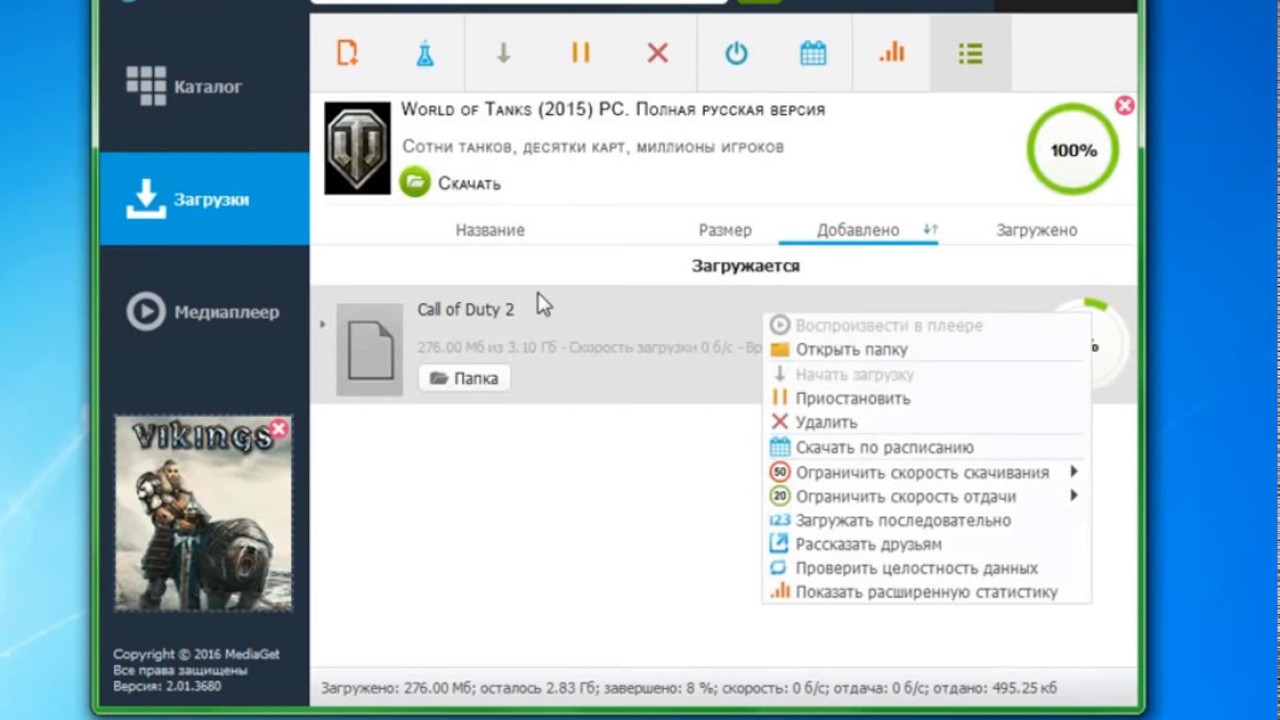
Task: Click the Скачать button for World of Tanks
Action: (x=450, y=183)
